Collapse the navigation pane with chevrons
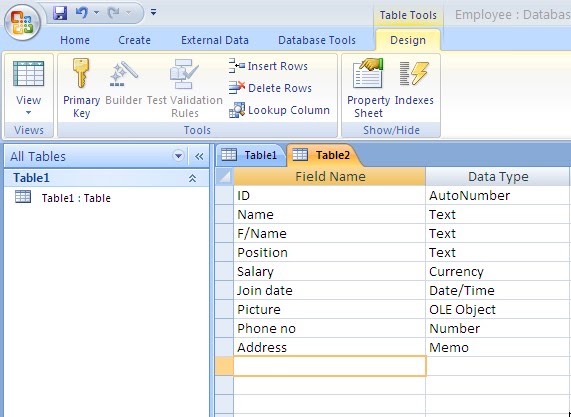This screenshot has height=417, width=571. [199, 157]
